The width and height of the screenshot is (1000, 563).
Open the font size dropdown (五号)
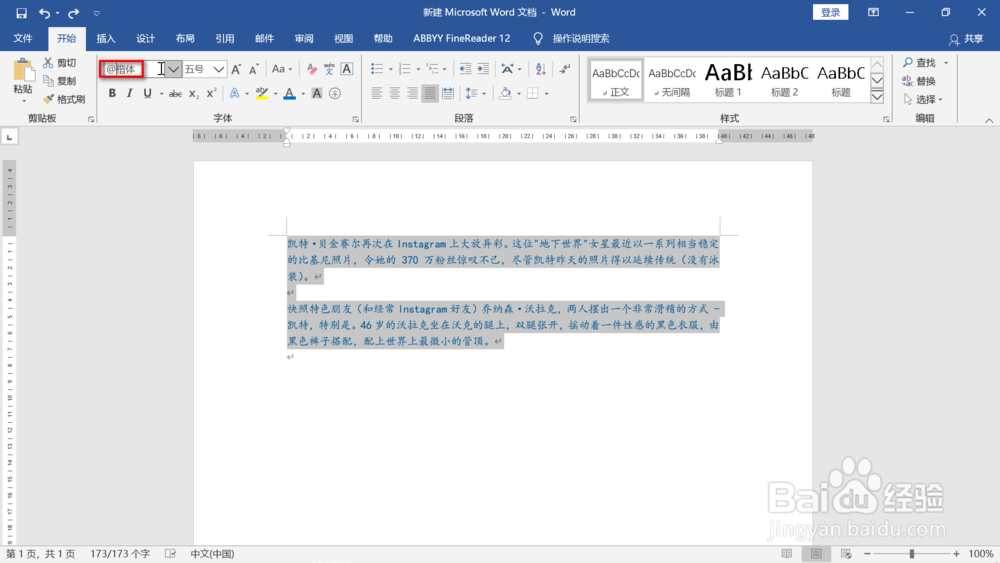pyautogui.click(x=219, y=69)
